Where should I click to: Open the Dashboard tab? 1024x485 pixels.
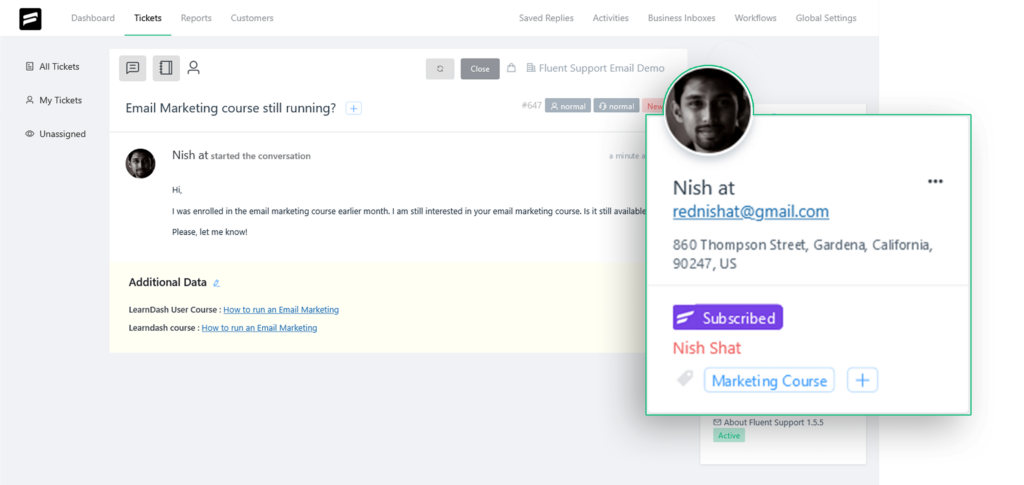(93, 18)
